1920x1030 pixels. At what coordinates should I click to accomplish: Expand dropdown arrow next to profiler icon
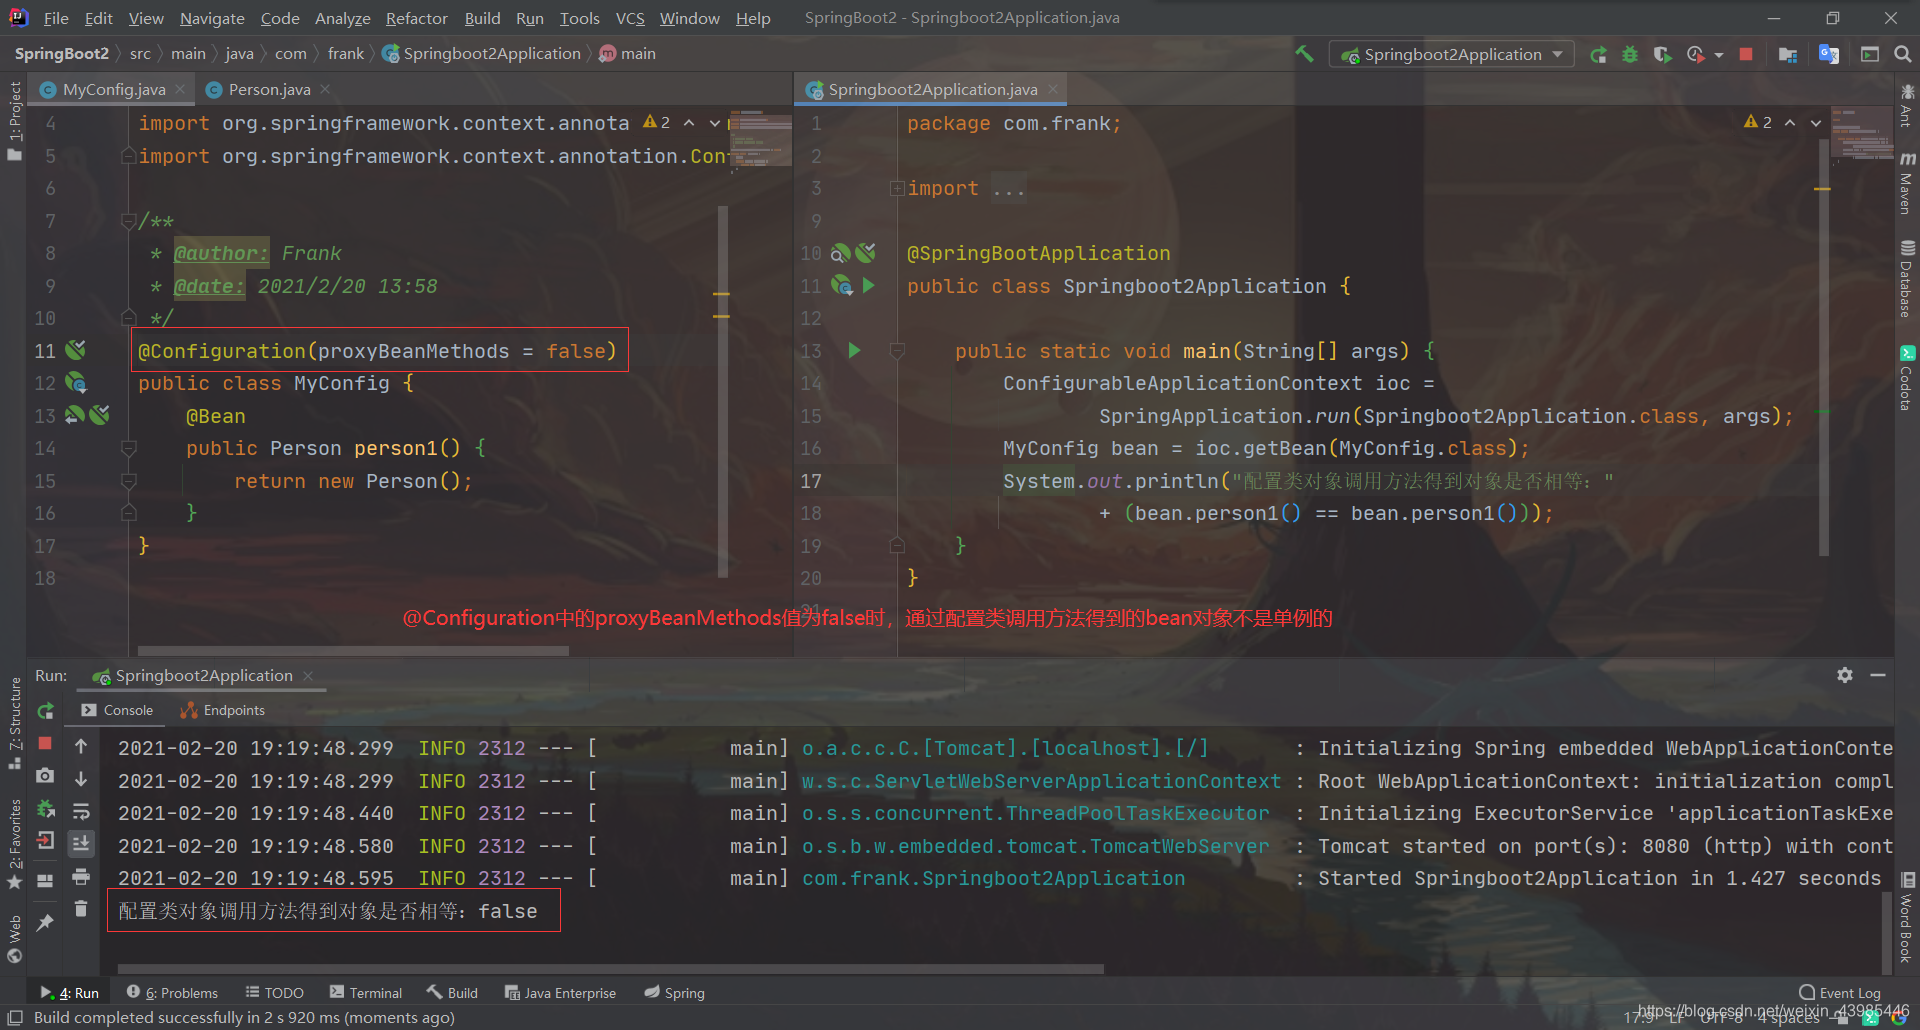[1719, 55]
